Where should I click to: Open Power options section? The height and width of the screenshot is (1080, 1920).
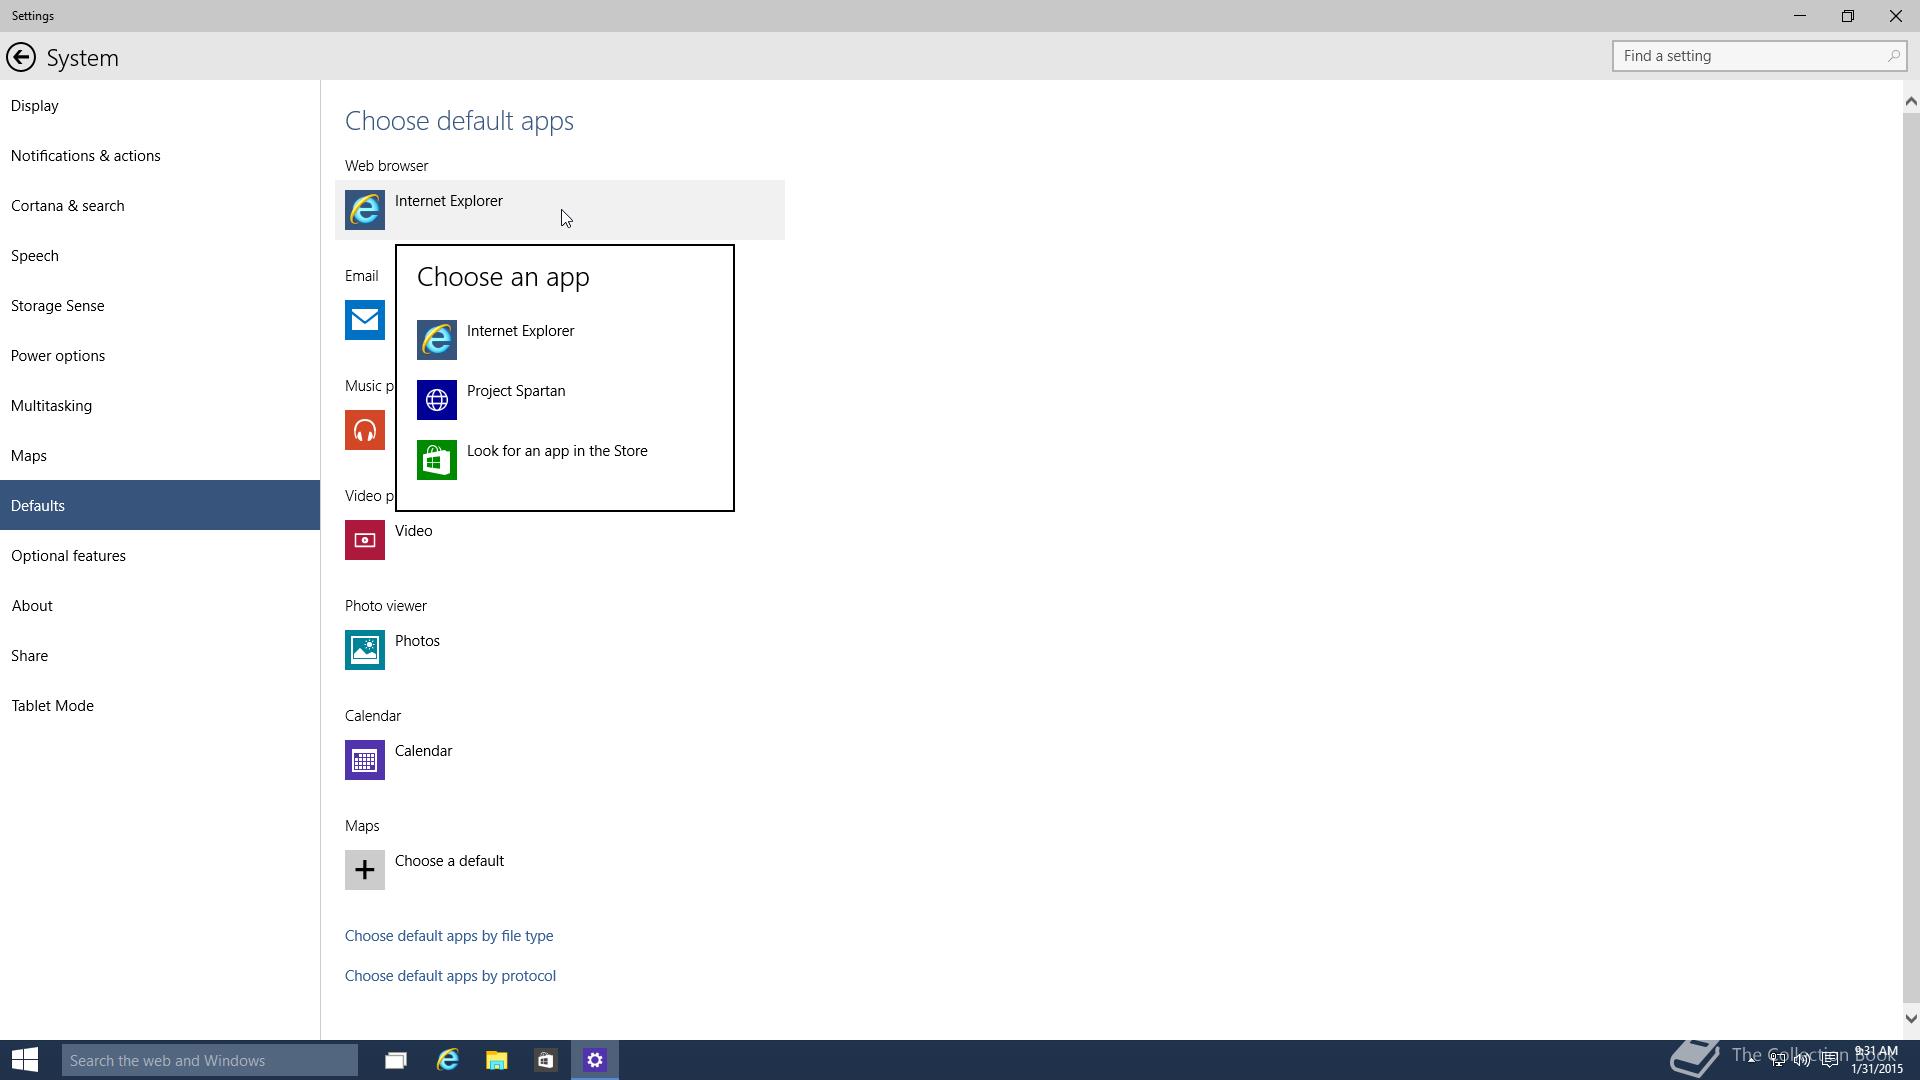160,355
